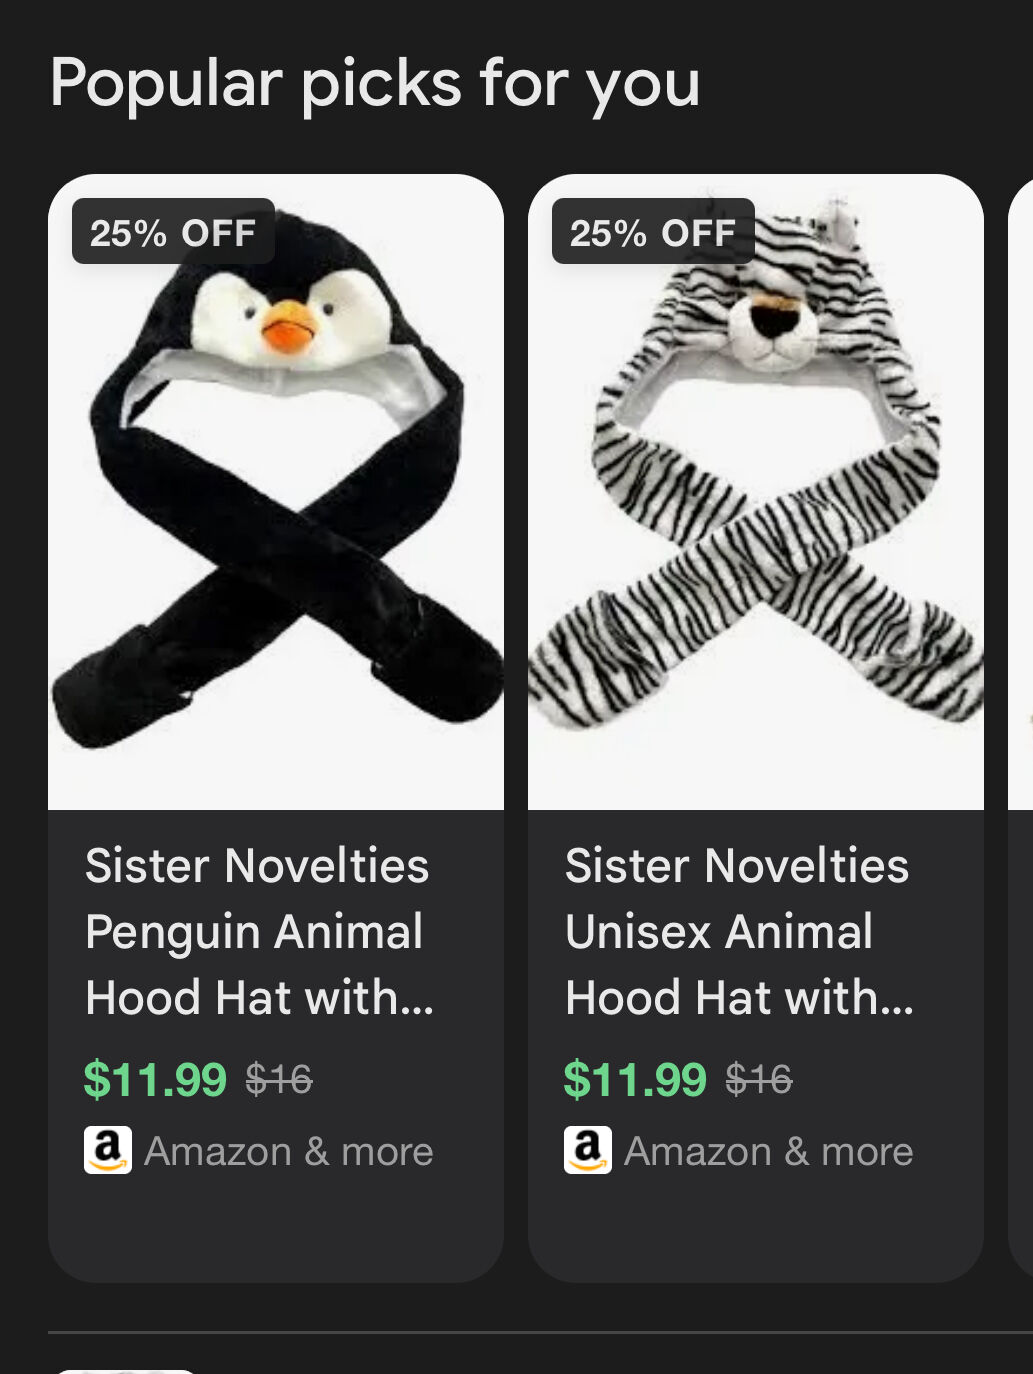Tap the crossed-out $16 price on the penguin card
Screen dimensions: 1033x1374
279,1079
